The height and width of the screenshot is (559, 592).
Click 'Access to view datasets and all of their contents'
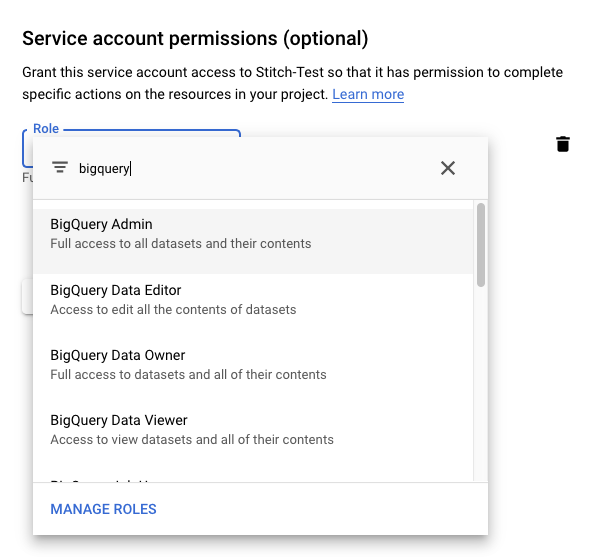192,439
